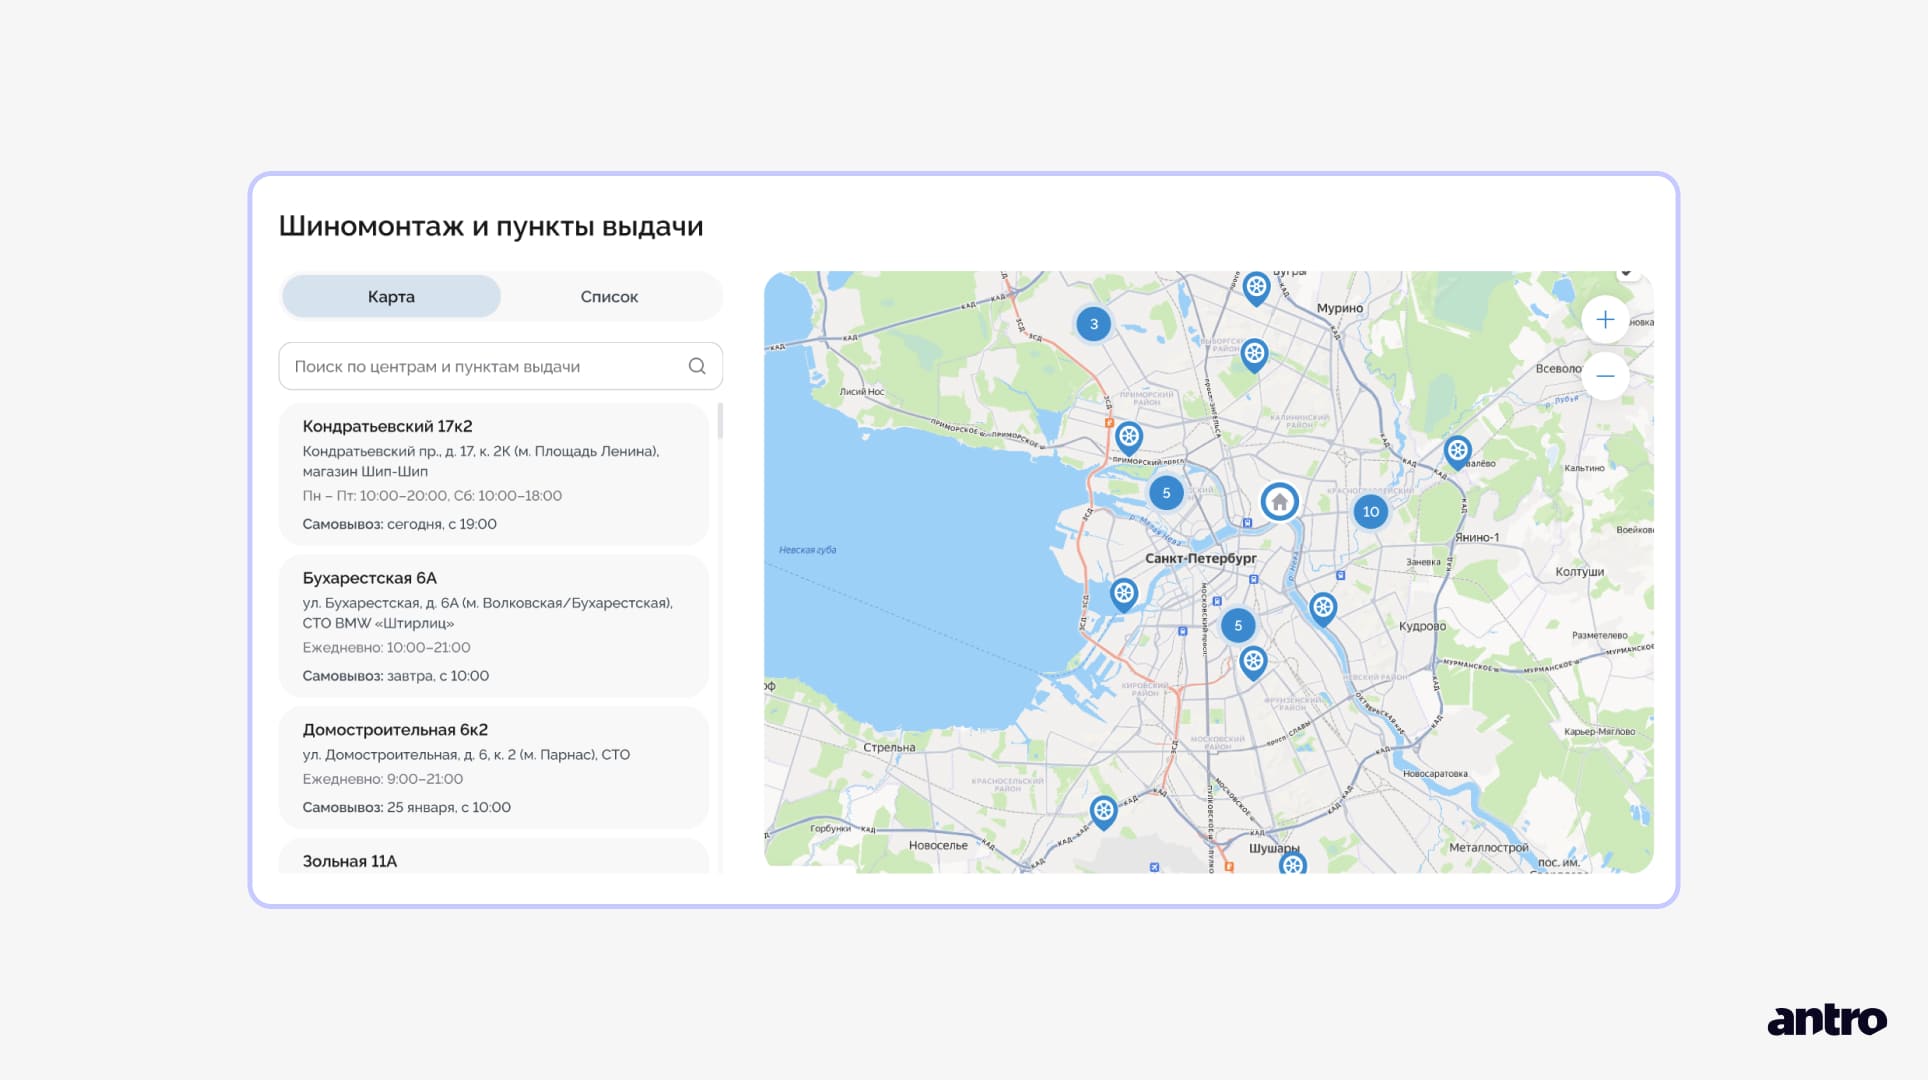Select tire pin near Шушары
Image resolution: width=1928 pixels, height=1080 pixels.
tap(1292, 863)
